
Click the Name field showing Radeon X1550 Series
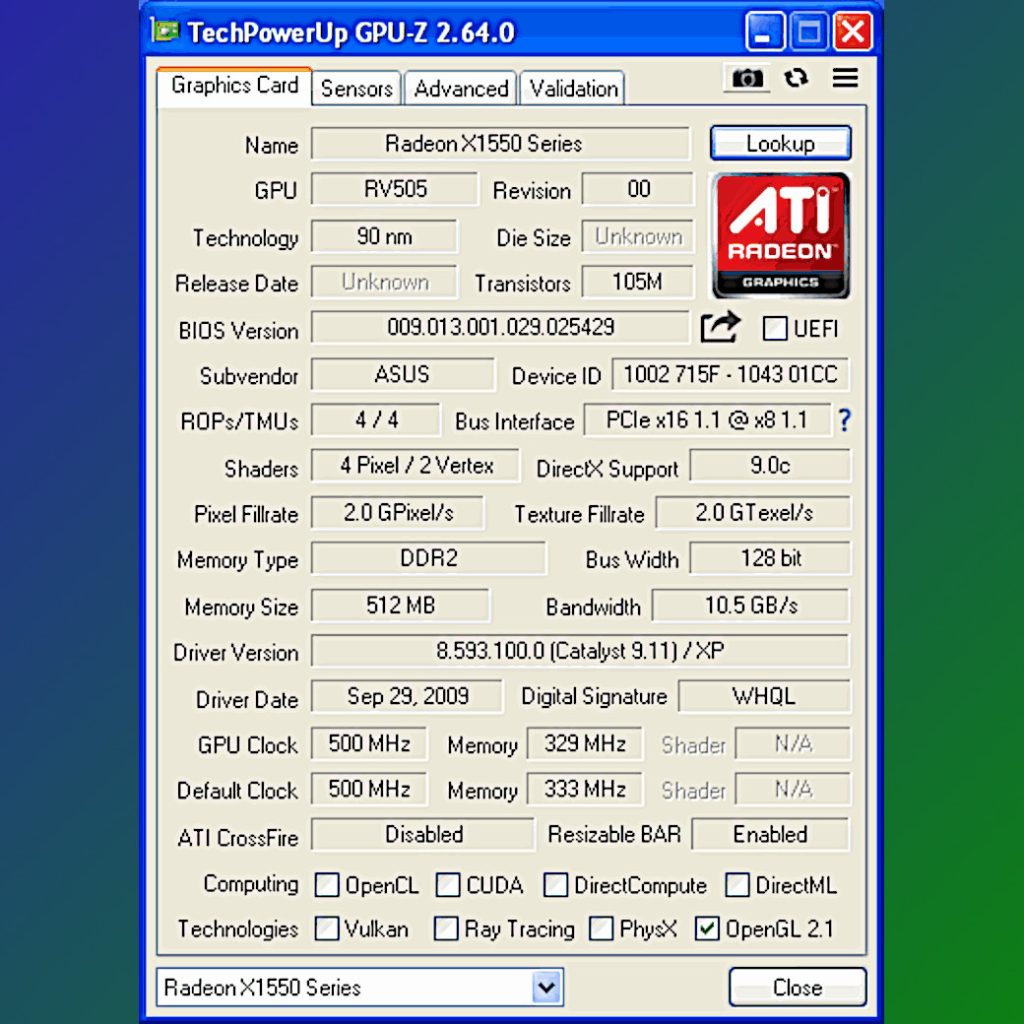tap(500, 143)
